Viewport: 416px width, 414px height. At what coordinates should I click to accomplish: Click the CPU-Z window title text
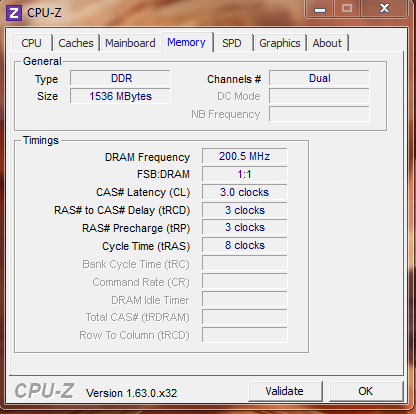click(44, 13)
